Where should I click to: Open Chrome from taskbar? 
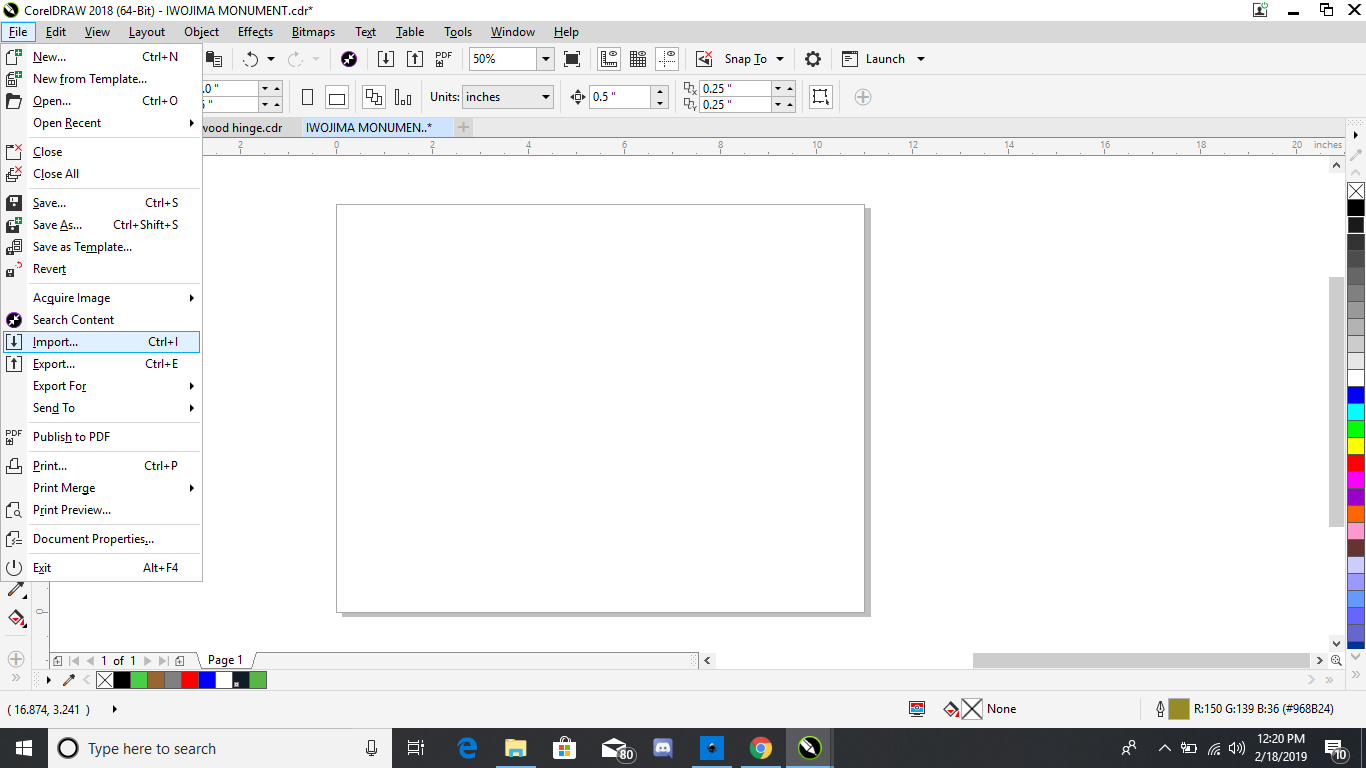click(761, 748)
